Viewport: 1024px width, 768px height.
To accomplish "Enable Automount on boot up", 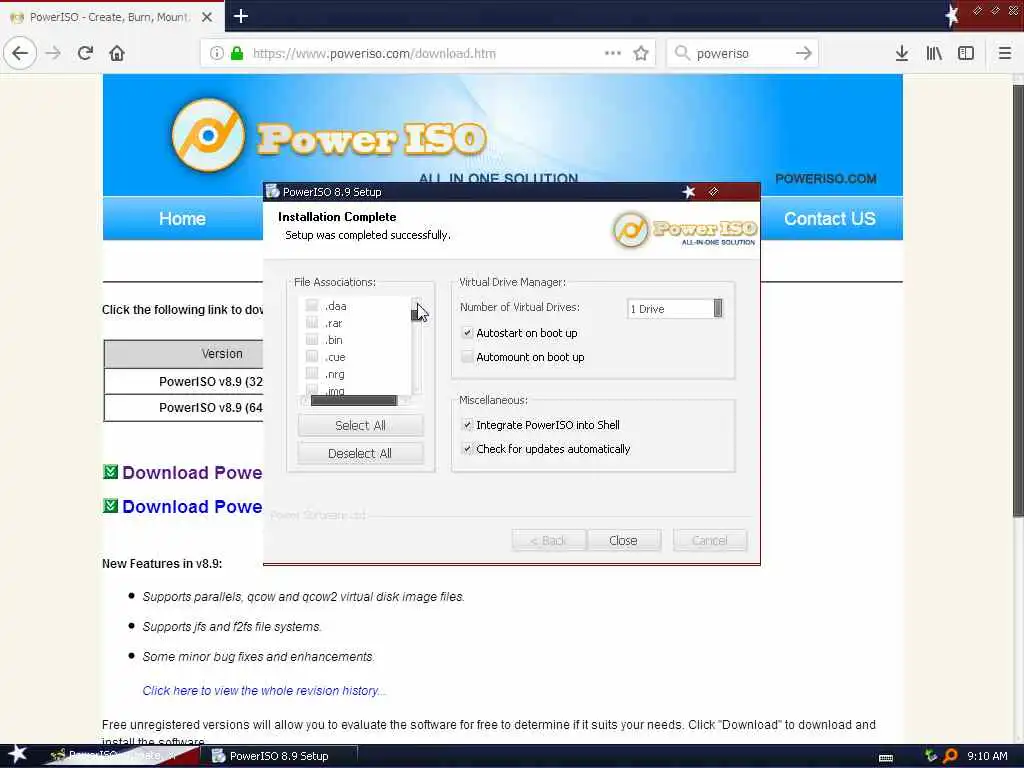I will click(467, 357).
